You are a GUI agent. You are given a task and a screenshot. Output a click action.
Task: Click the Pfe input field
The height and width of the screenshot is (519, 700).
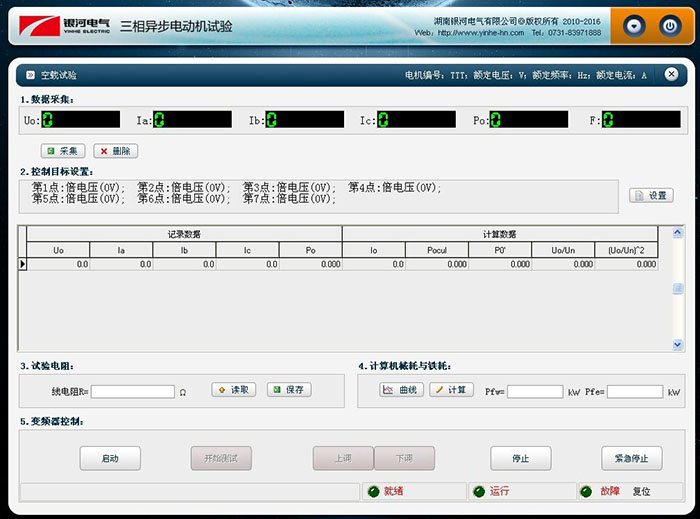pyautogui.click(x=634, y=392)
